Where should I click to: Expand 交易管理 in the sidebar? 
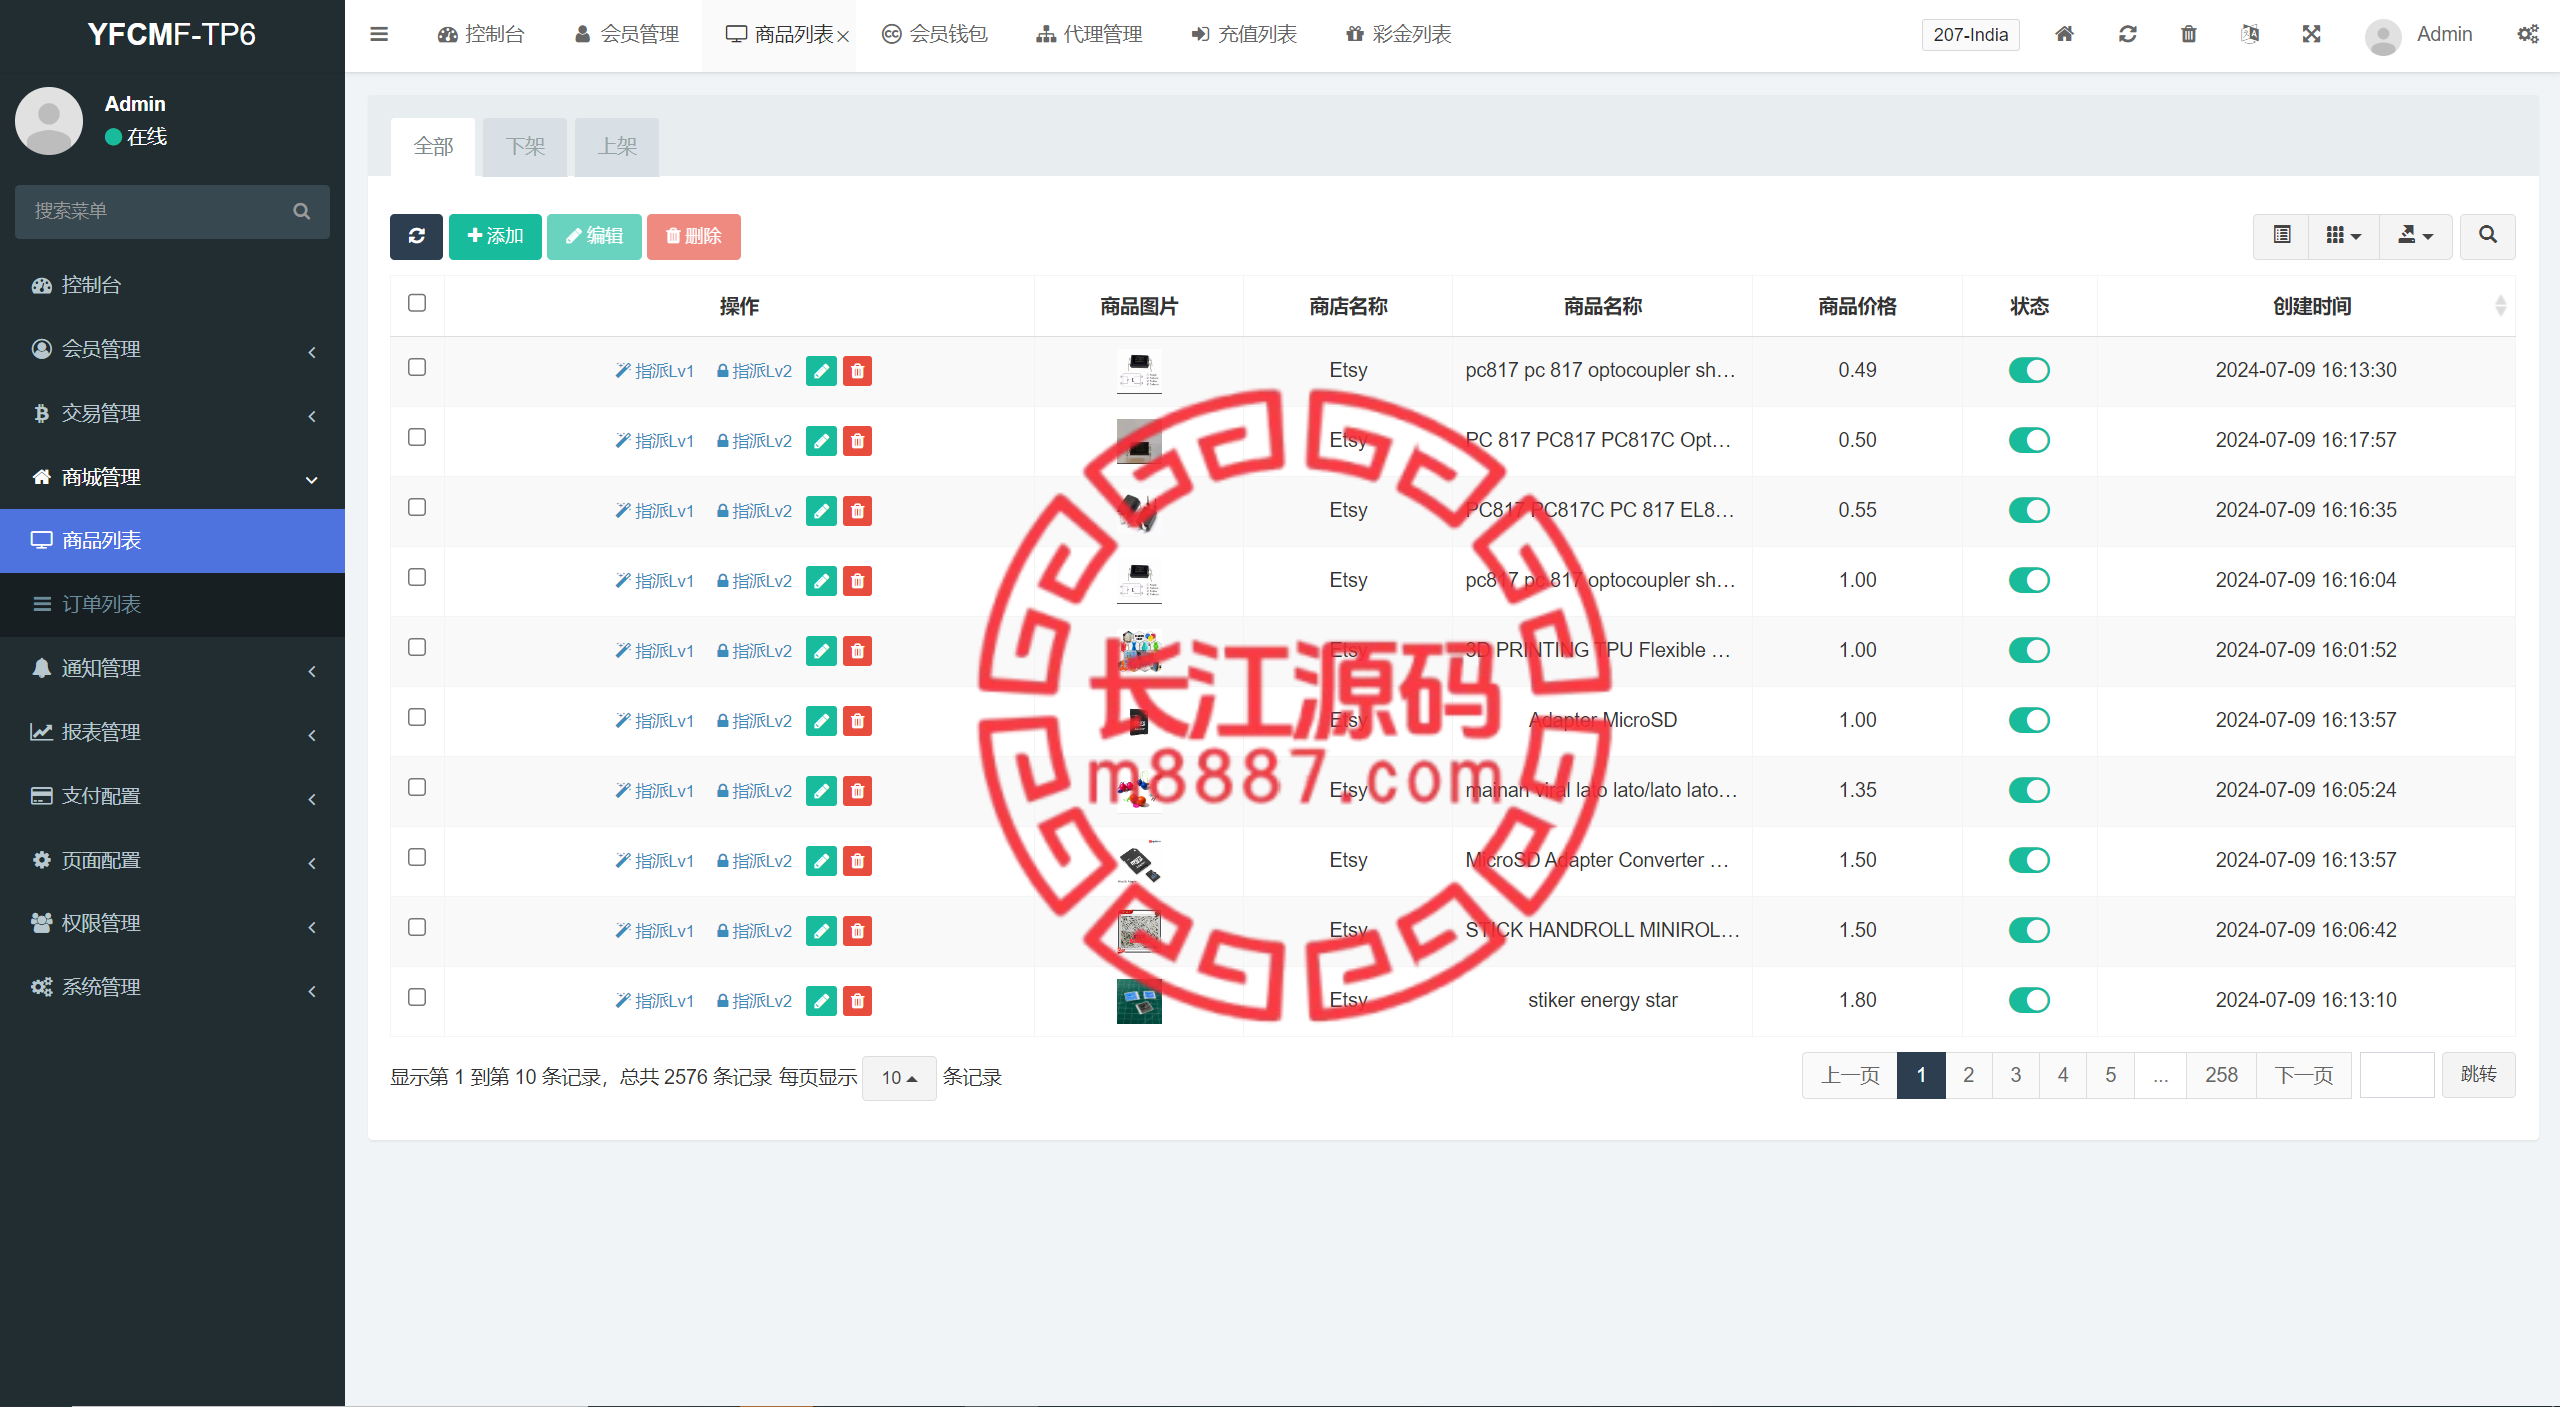(172, 413)
